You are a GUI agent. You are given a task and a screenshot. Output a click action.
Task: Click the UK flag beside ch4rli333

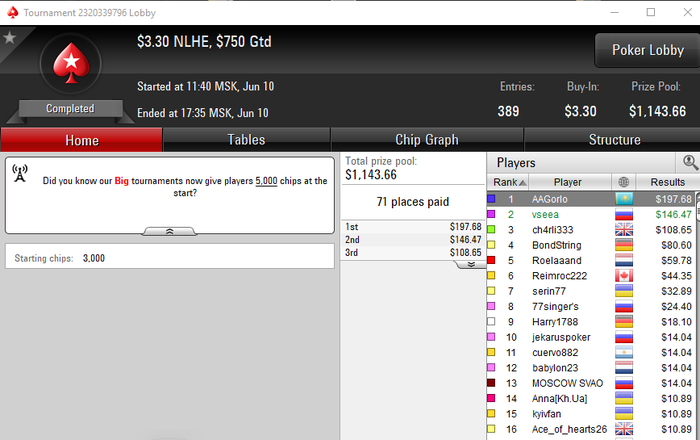624,230
